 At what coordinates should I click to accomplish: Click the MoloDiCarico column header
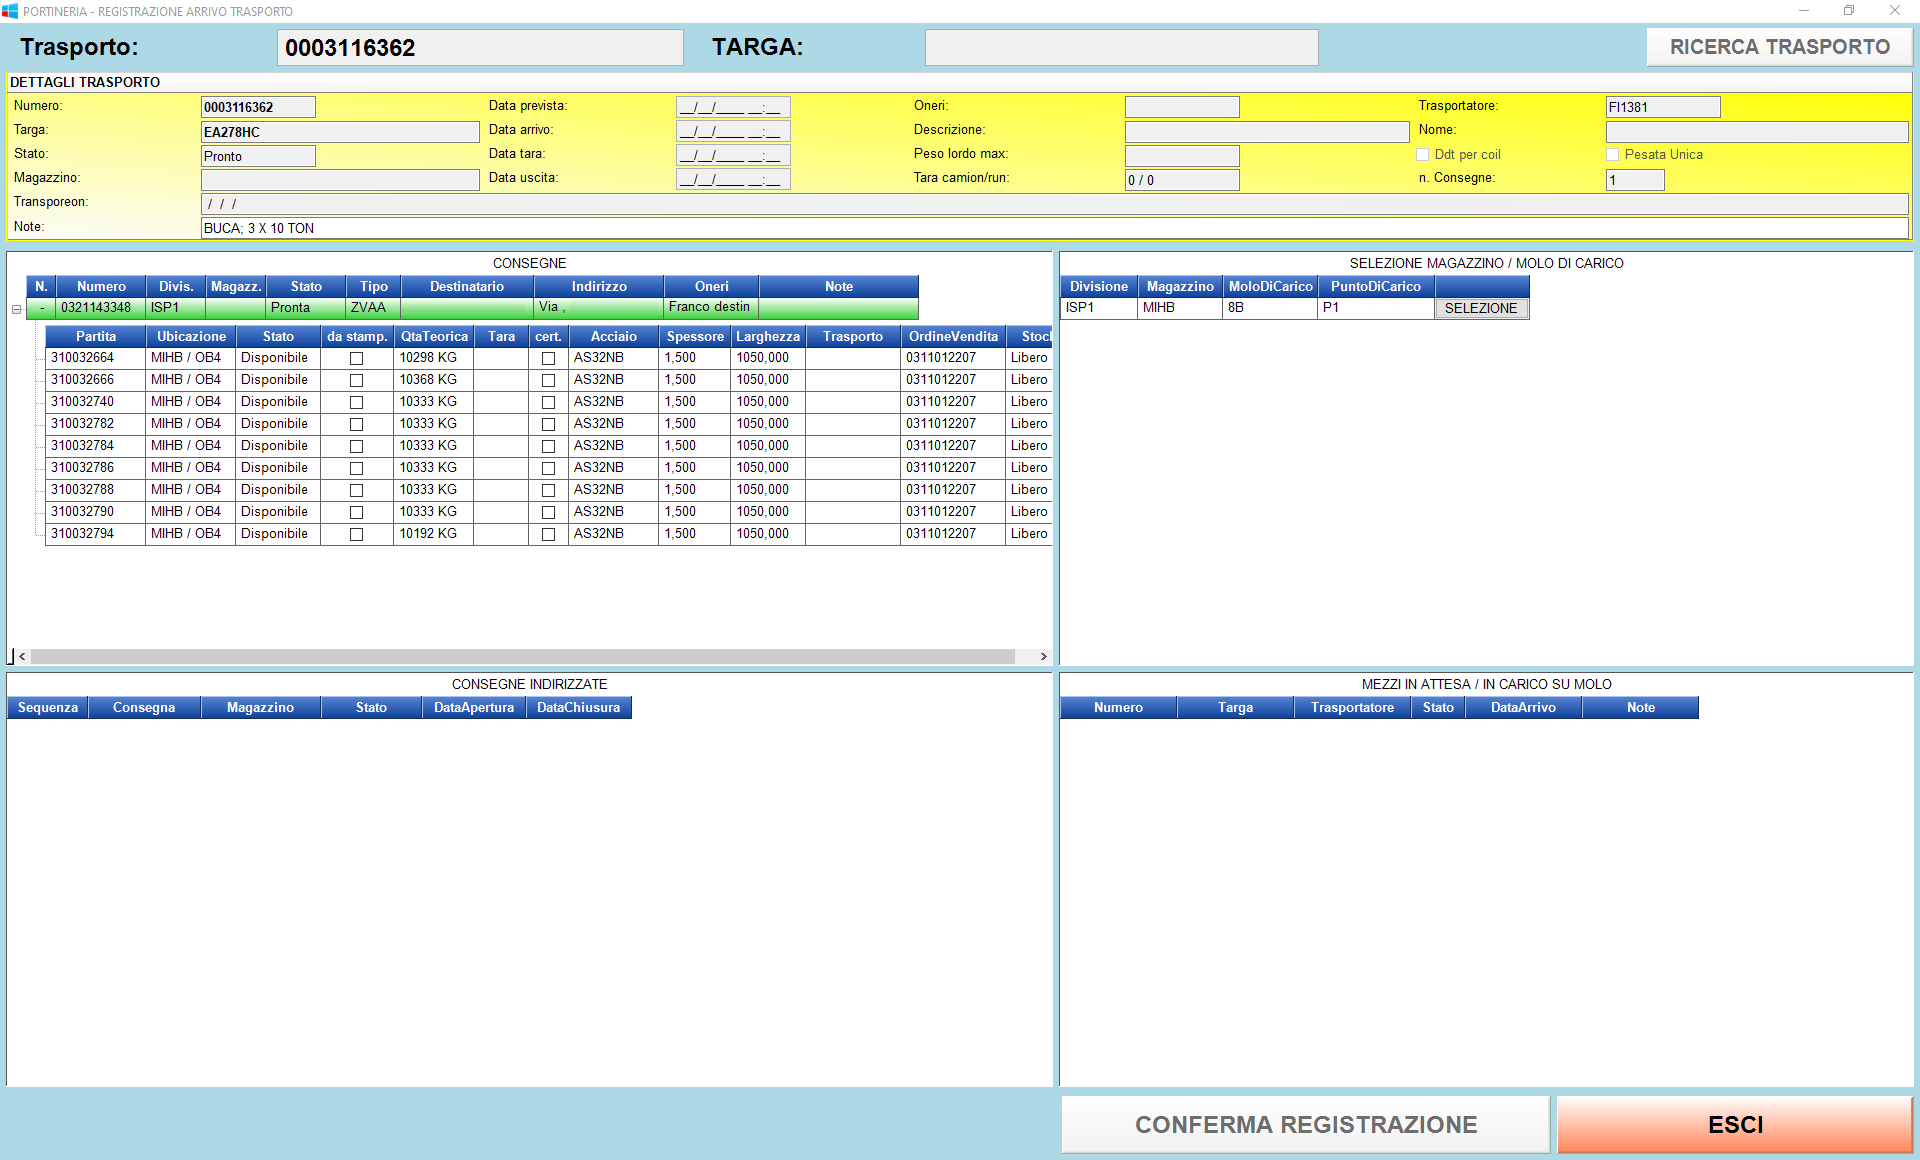point(1270,286)
